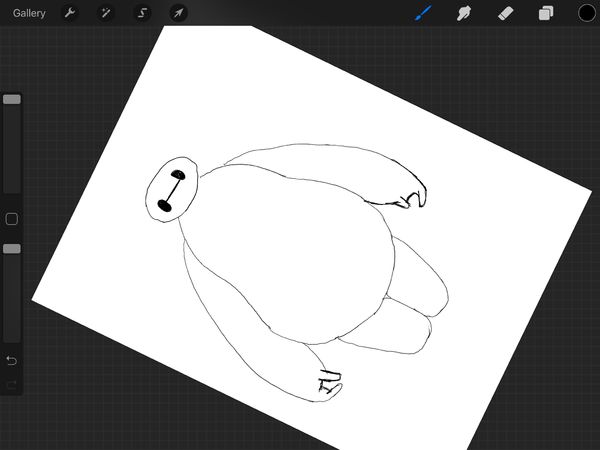Open the Layers panel
600x450 pixels.
point(546,13)
